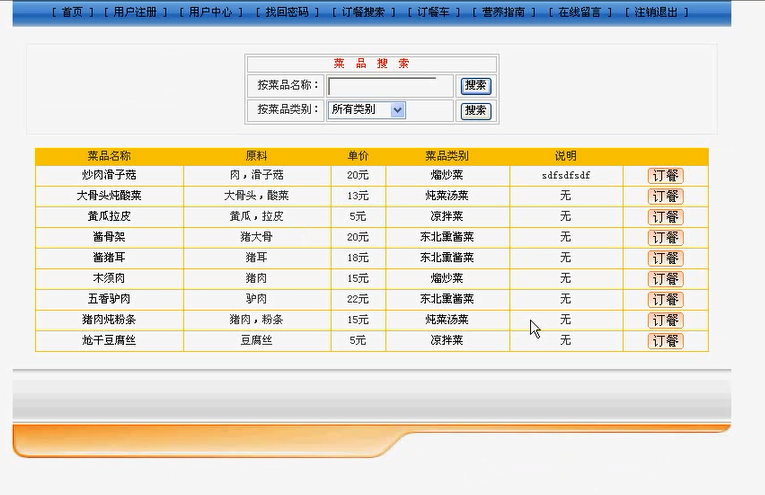Open 用户中心 from the top menu

[211, 12]
